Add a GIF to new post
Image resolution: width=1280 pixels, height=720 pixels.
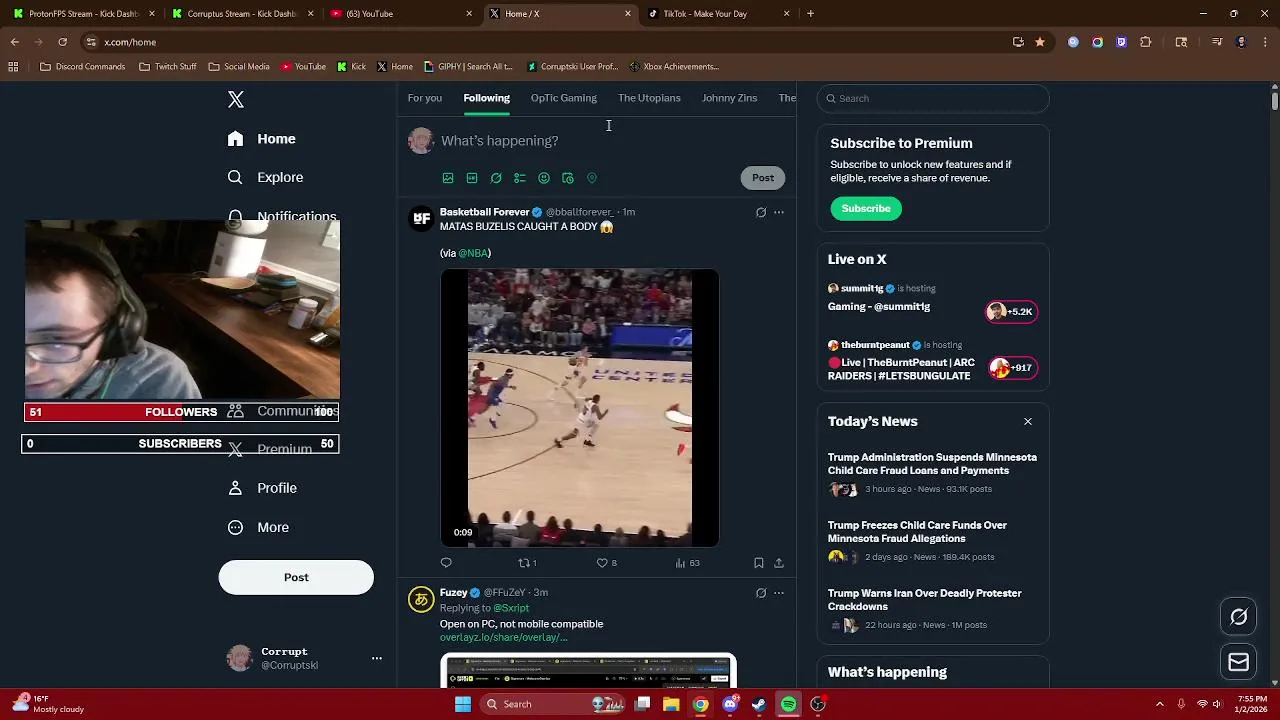pos(472,178)
